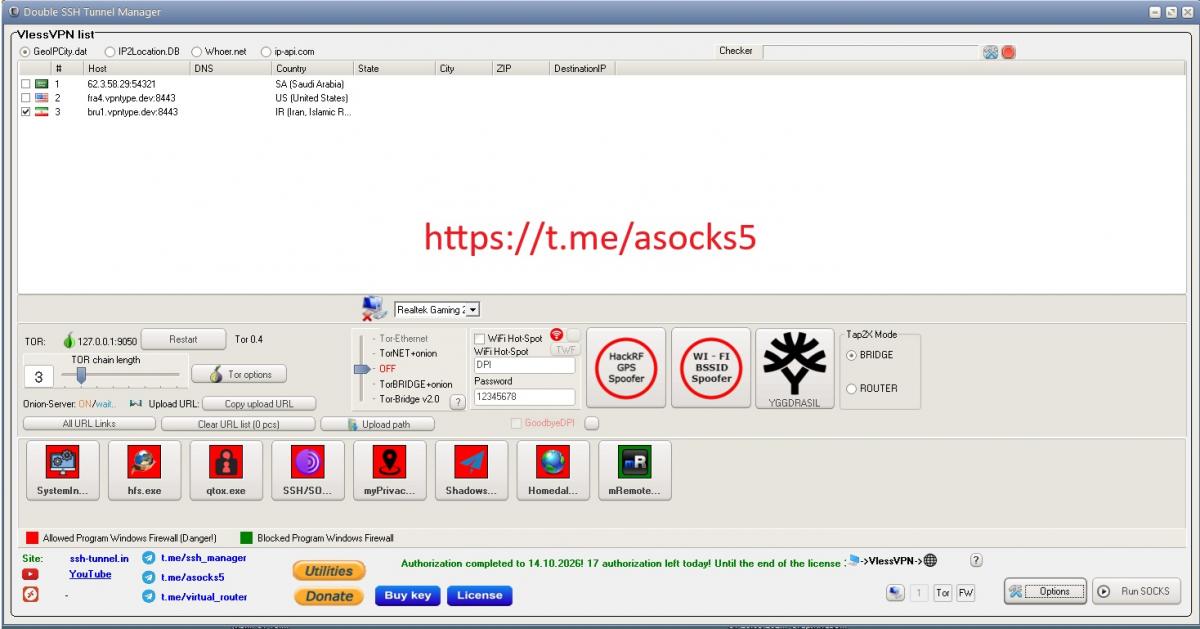Viewport: 1200px width, 629px height.
Task: Select ROUTER in Tap2X Mode
Action: tap(852, 388)
